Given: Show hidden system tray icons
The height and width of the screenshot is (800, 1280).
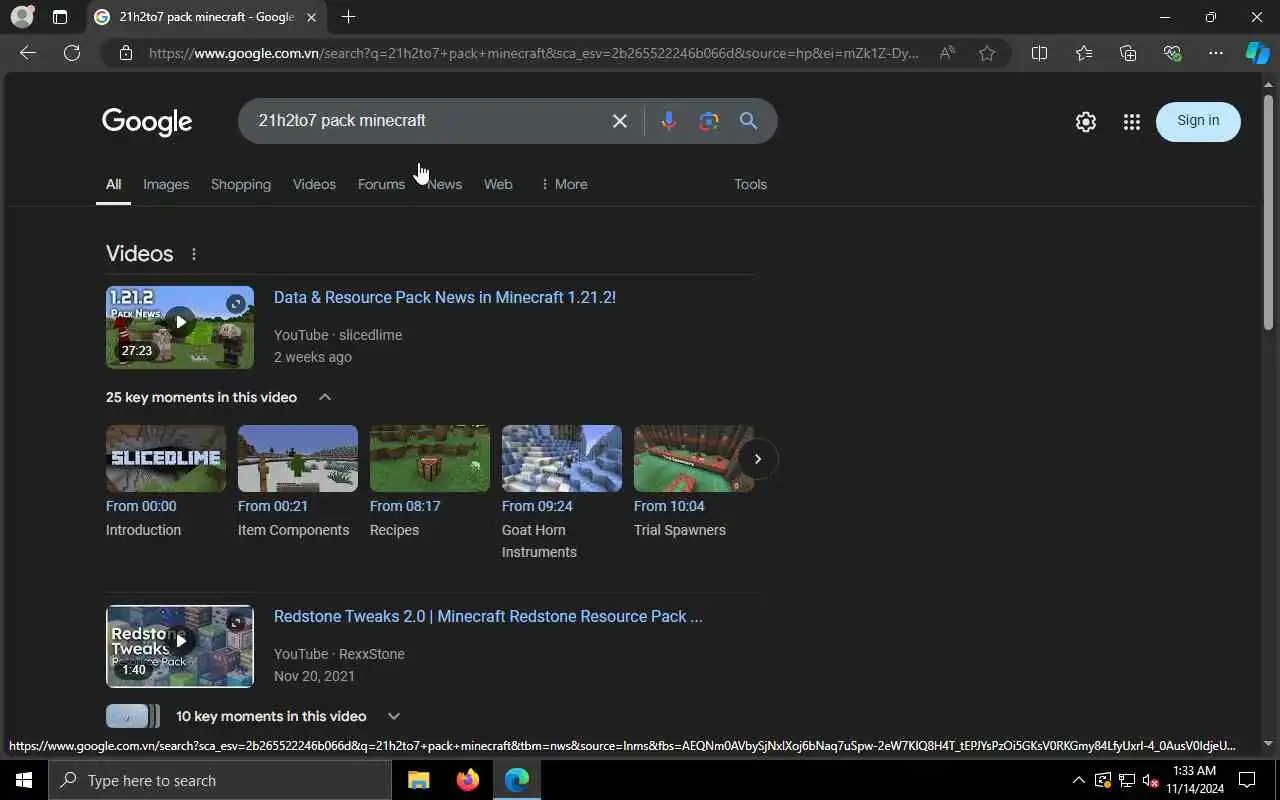Looking at the screenshot, I should pos(1078,780).
